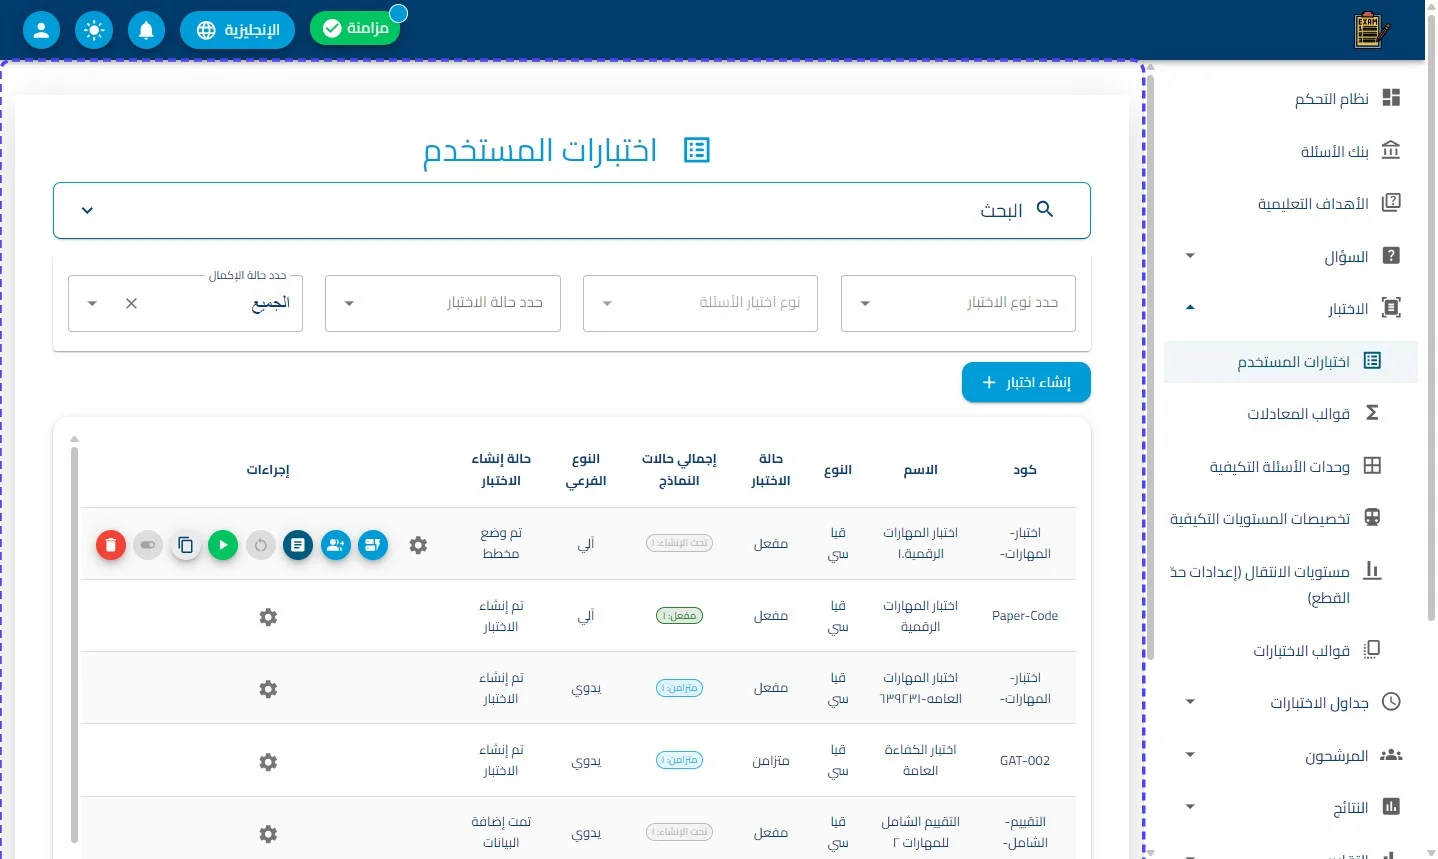Screen dimensions: 1438x859
Task: Open gear settings for GAT-002 row
Action: [268, 762]
